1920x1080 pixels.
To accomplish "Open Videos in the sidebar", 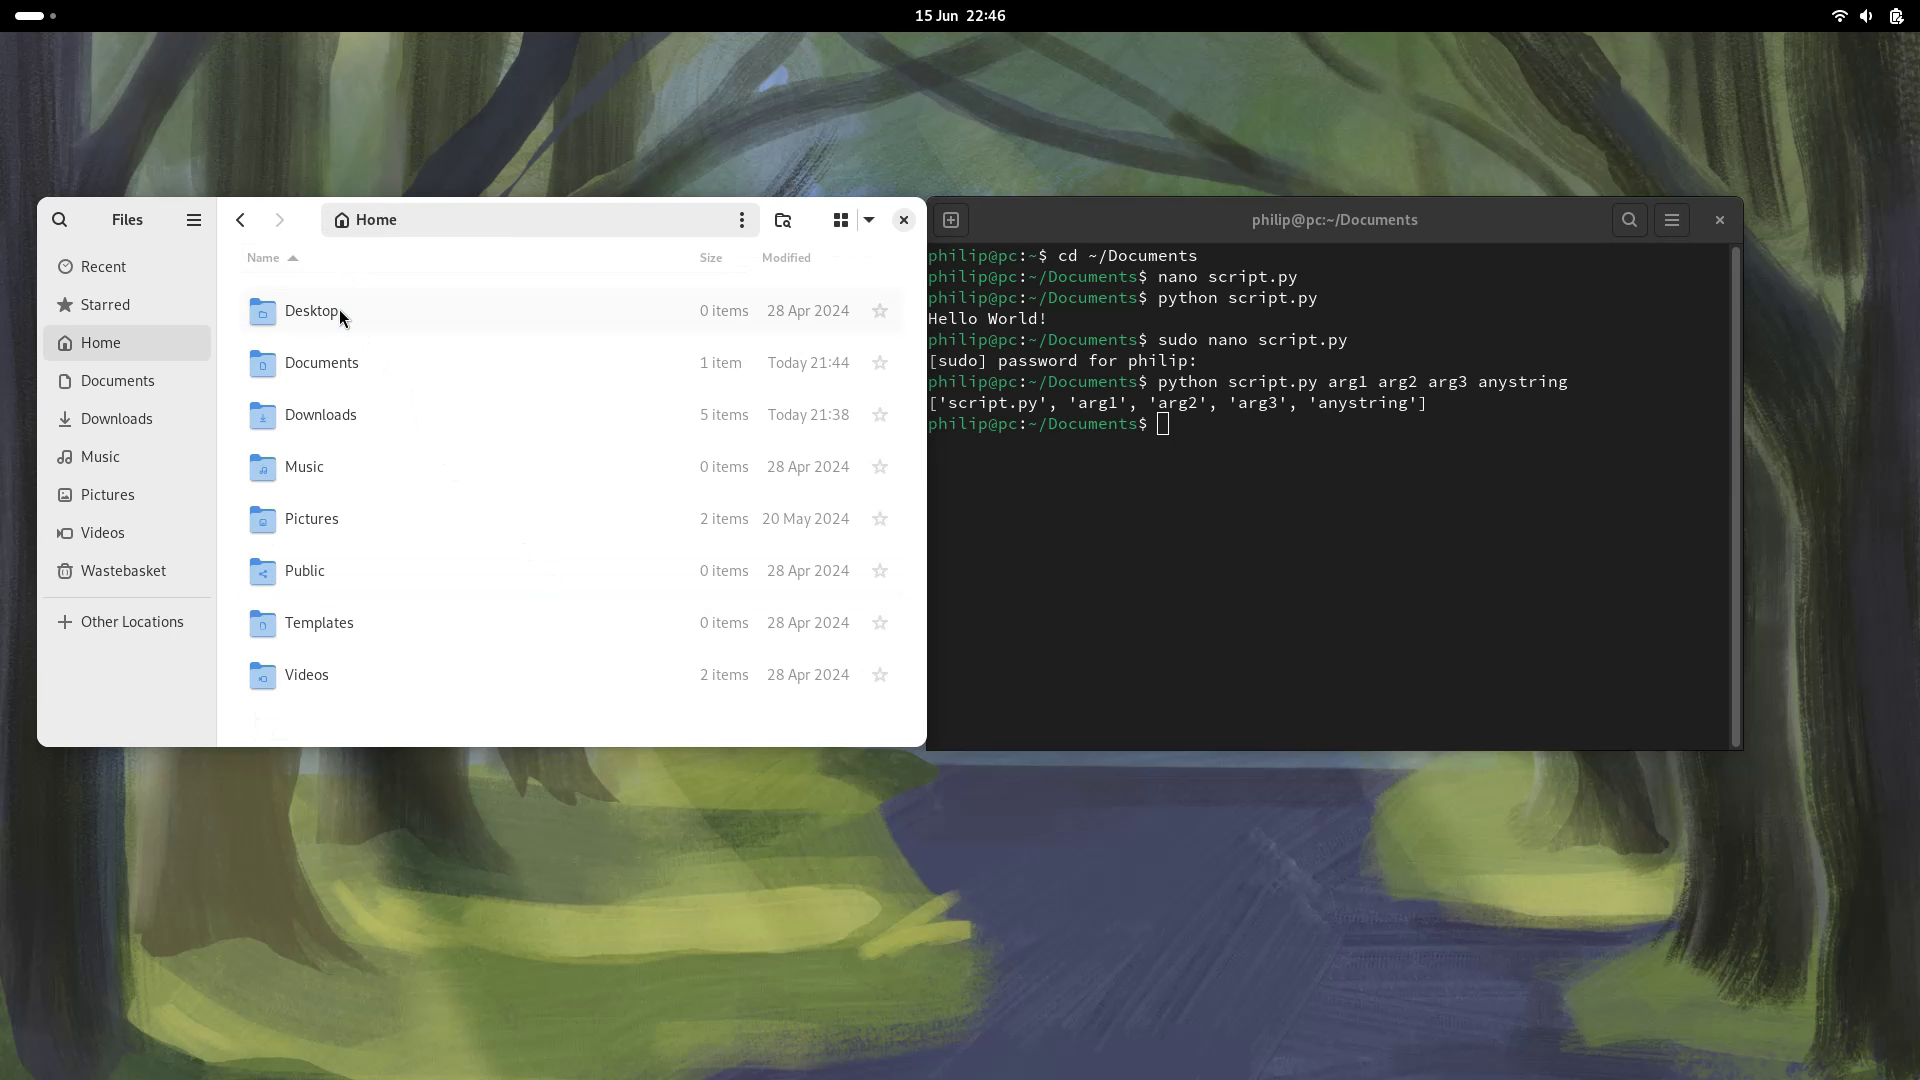I will coord(127,533).
